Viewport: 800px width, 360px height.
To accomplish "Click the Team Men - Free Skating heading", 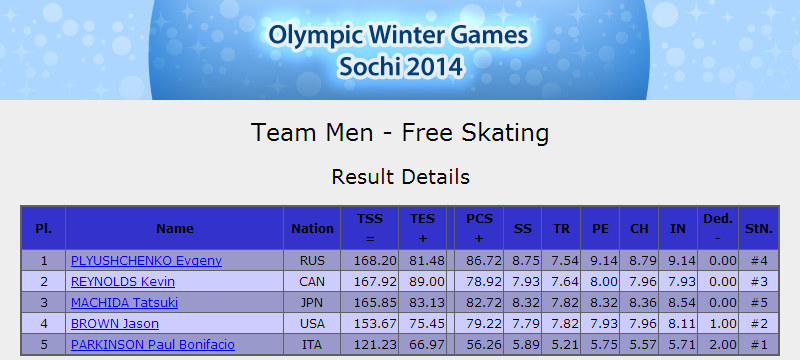I will (x=400, y=133).
